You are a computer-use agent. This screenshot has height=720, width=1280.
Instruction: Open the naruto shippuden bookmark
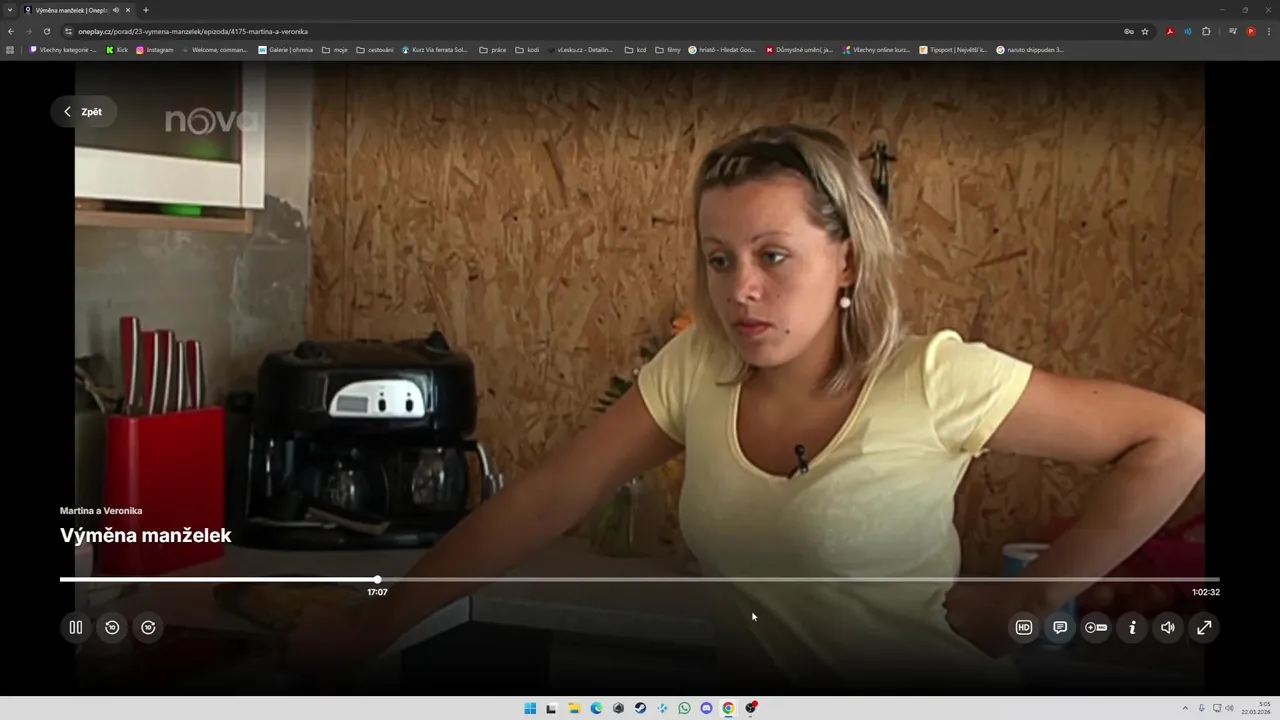coord(1030,49)
